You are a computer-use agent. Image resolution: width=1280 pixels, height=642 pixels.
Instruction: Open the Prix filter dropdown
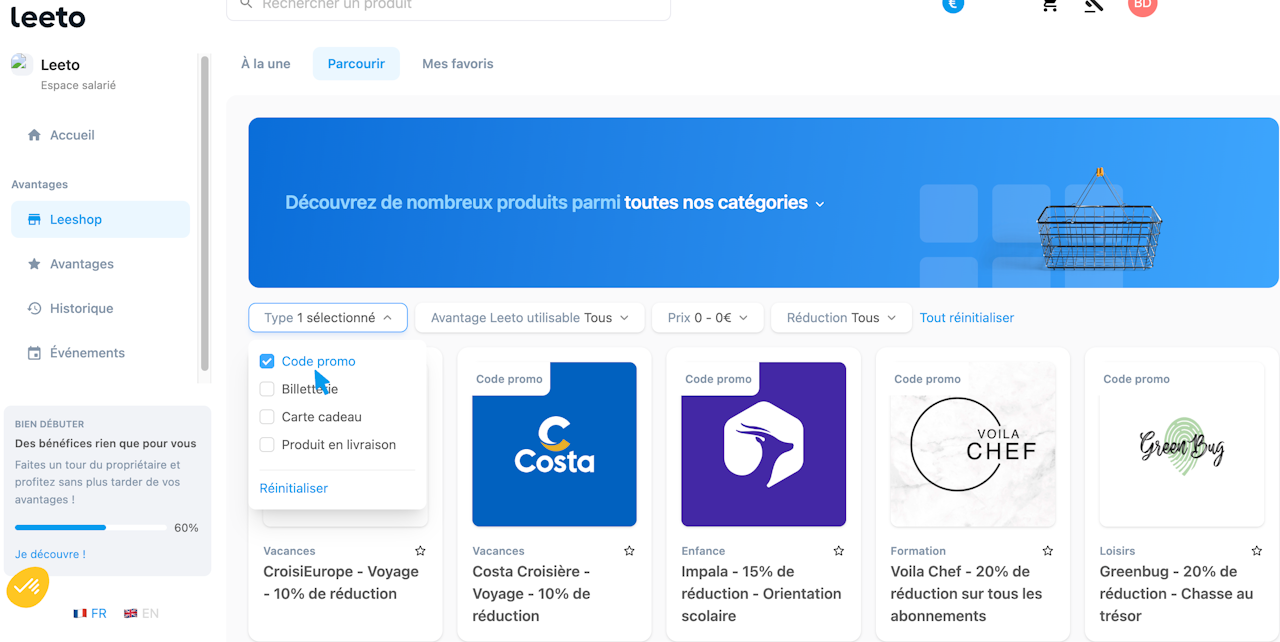[x=708, y=318]
